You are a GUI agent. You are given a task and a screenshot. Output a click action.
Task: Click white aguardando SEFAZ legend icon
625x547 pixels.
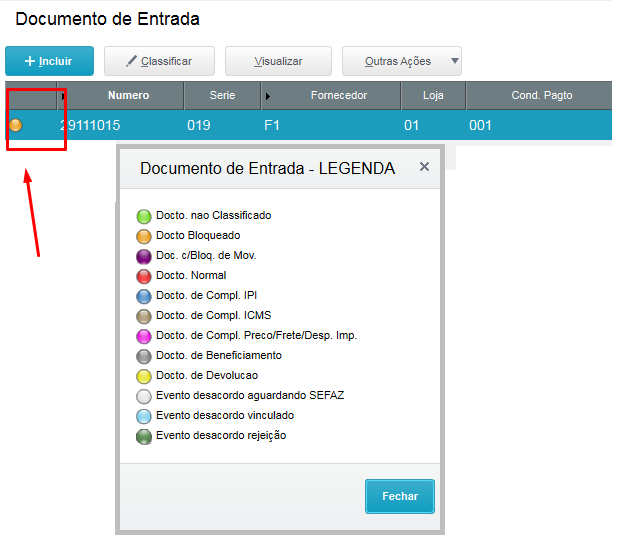(x=144, y=396)
